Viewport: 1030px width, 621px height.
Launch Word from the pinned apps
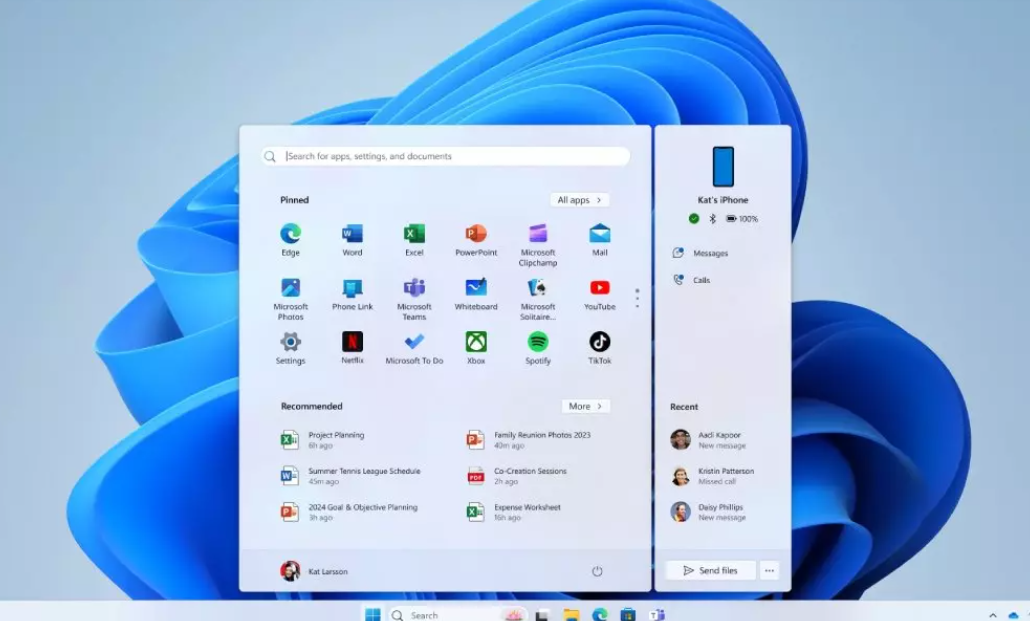352,234
